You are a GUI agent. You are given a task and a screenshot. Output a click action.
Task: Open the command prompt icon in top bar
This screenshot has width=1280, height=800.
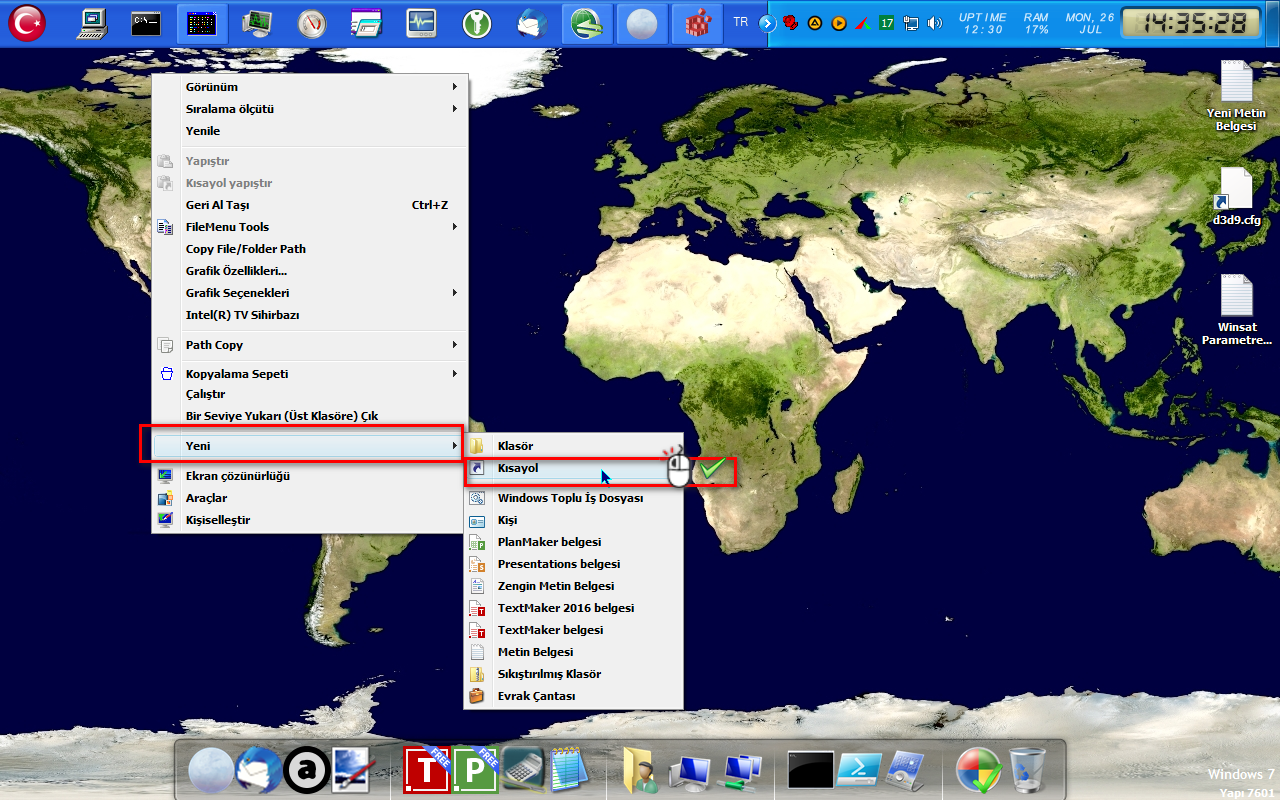[147, 23]
